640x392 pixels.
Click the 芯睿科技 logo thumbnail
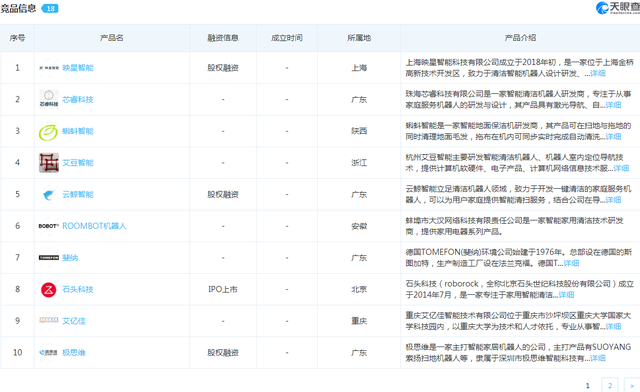coord(49,99)
